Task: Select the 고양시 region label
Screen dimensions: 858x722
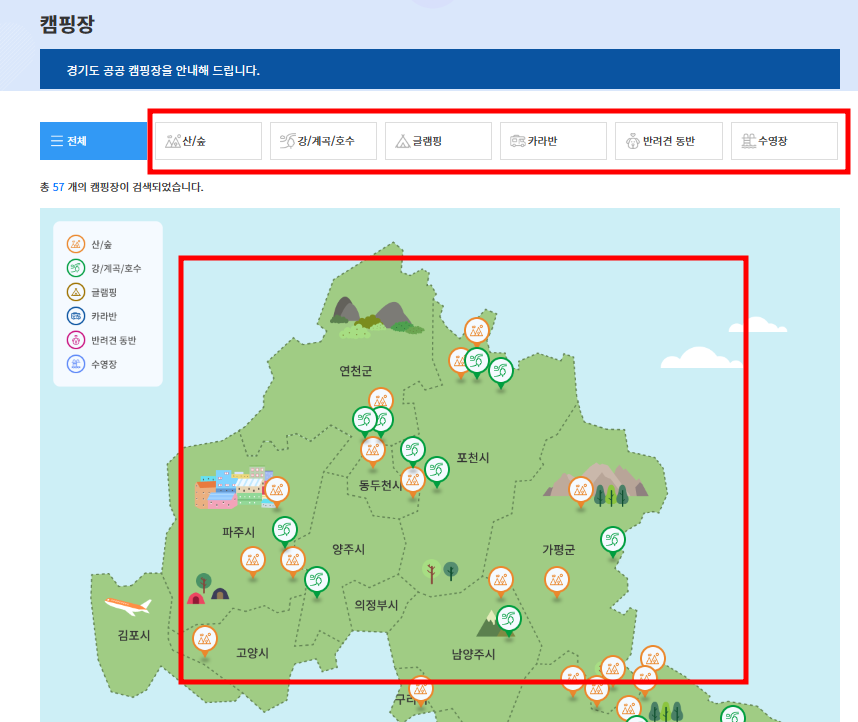Action: point(252,652)
